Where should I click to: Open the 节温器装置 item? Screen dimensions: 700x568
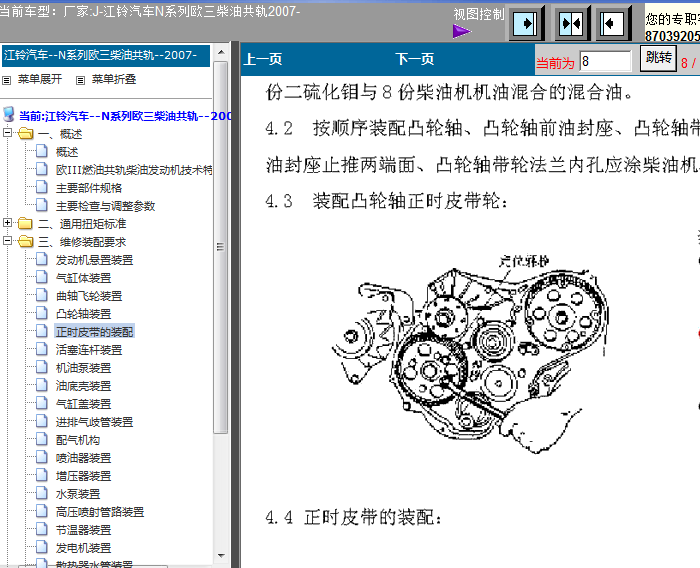coord(83,530)
